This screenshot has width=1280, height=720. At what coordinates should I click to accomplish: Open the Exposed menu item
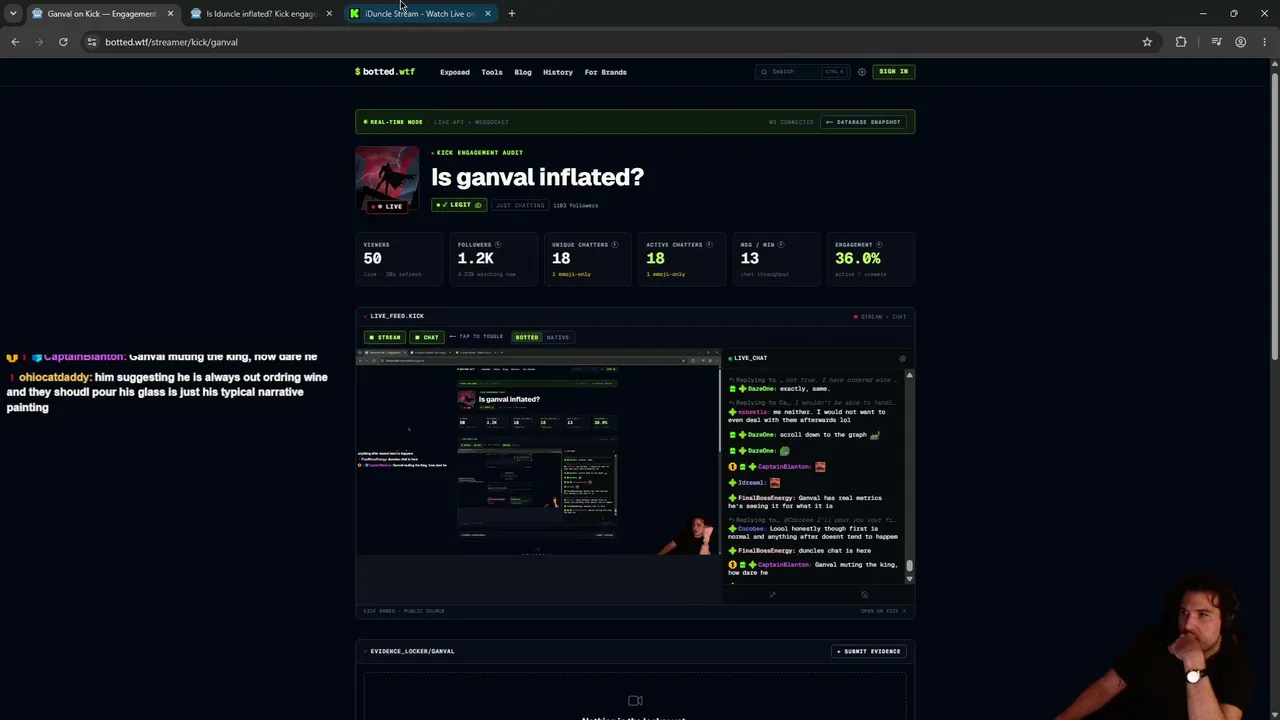click(455, 72)
